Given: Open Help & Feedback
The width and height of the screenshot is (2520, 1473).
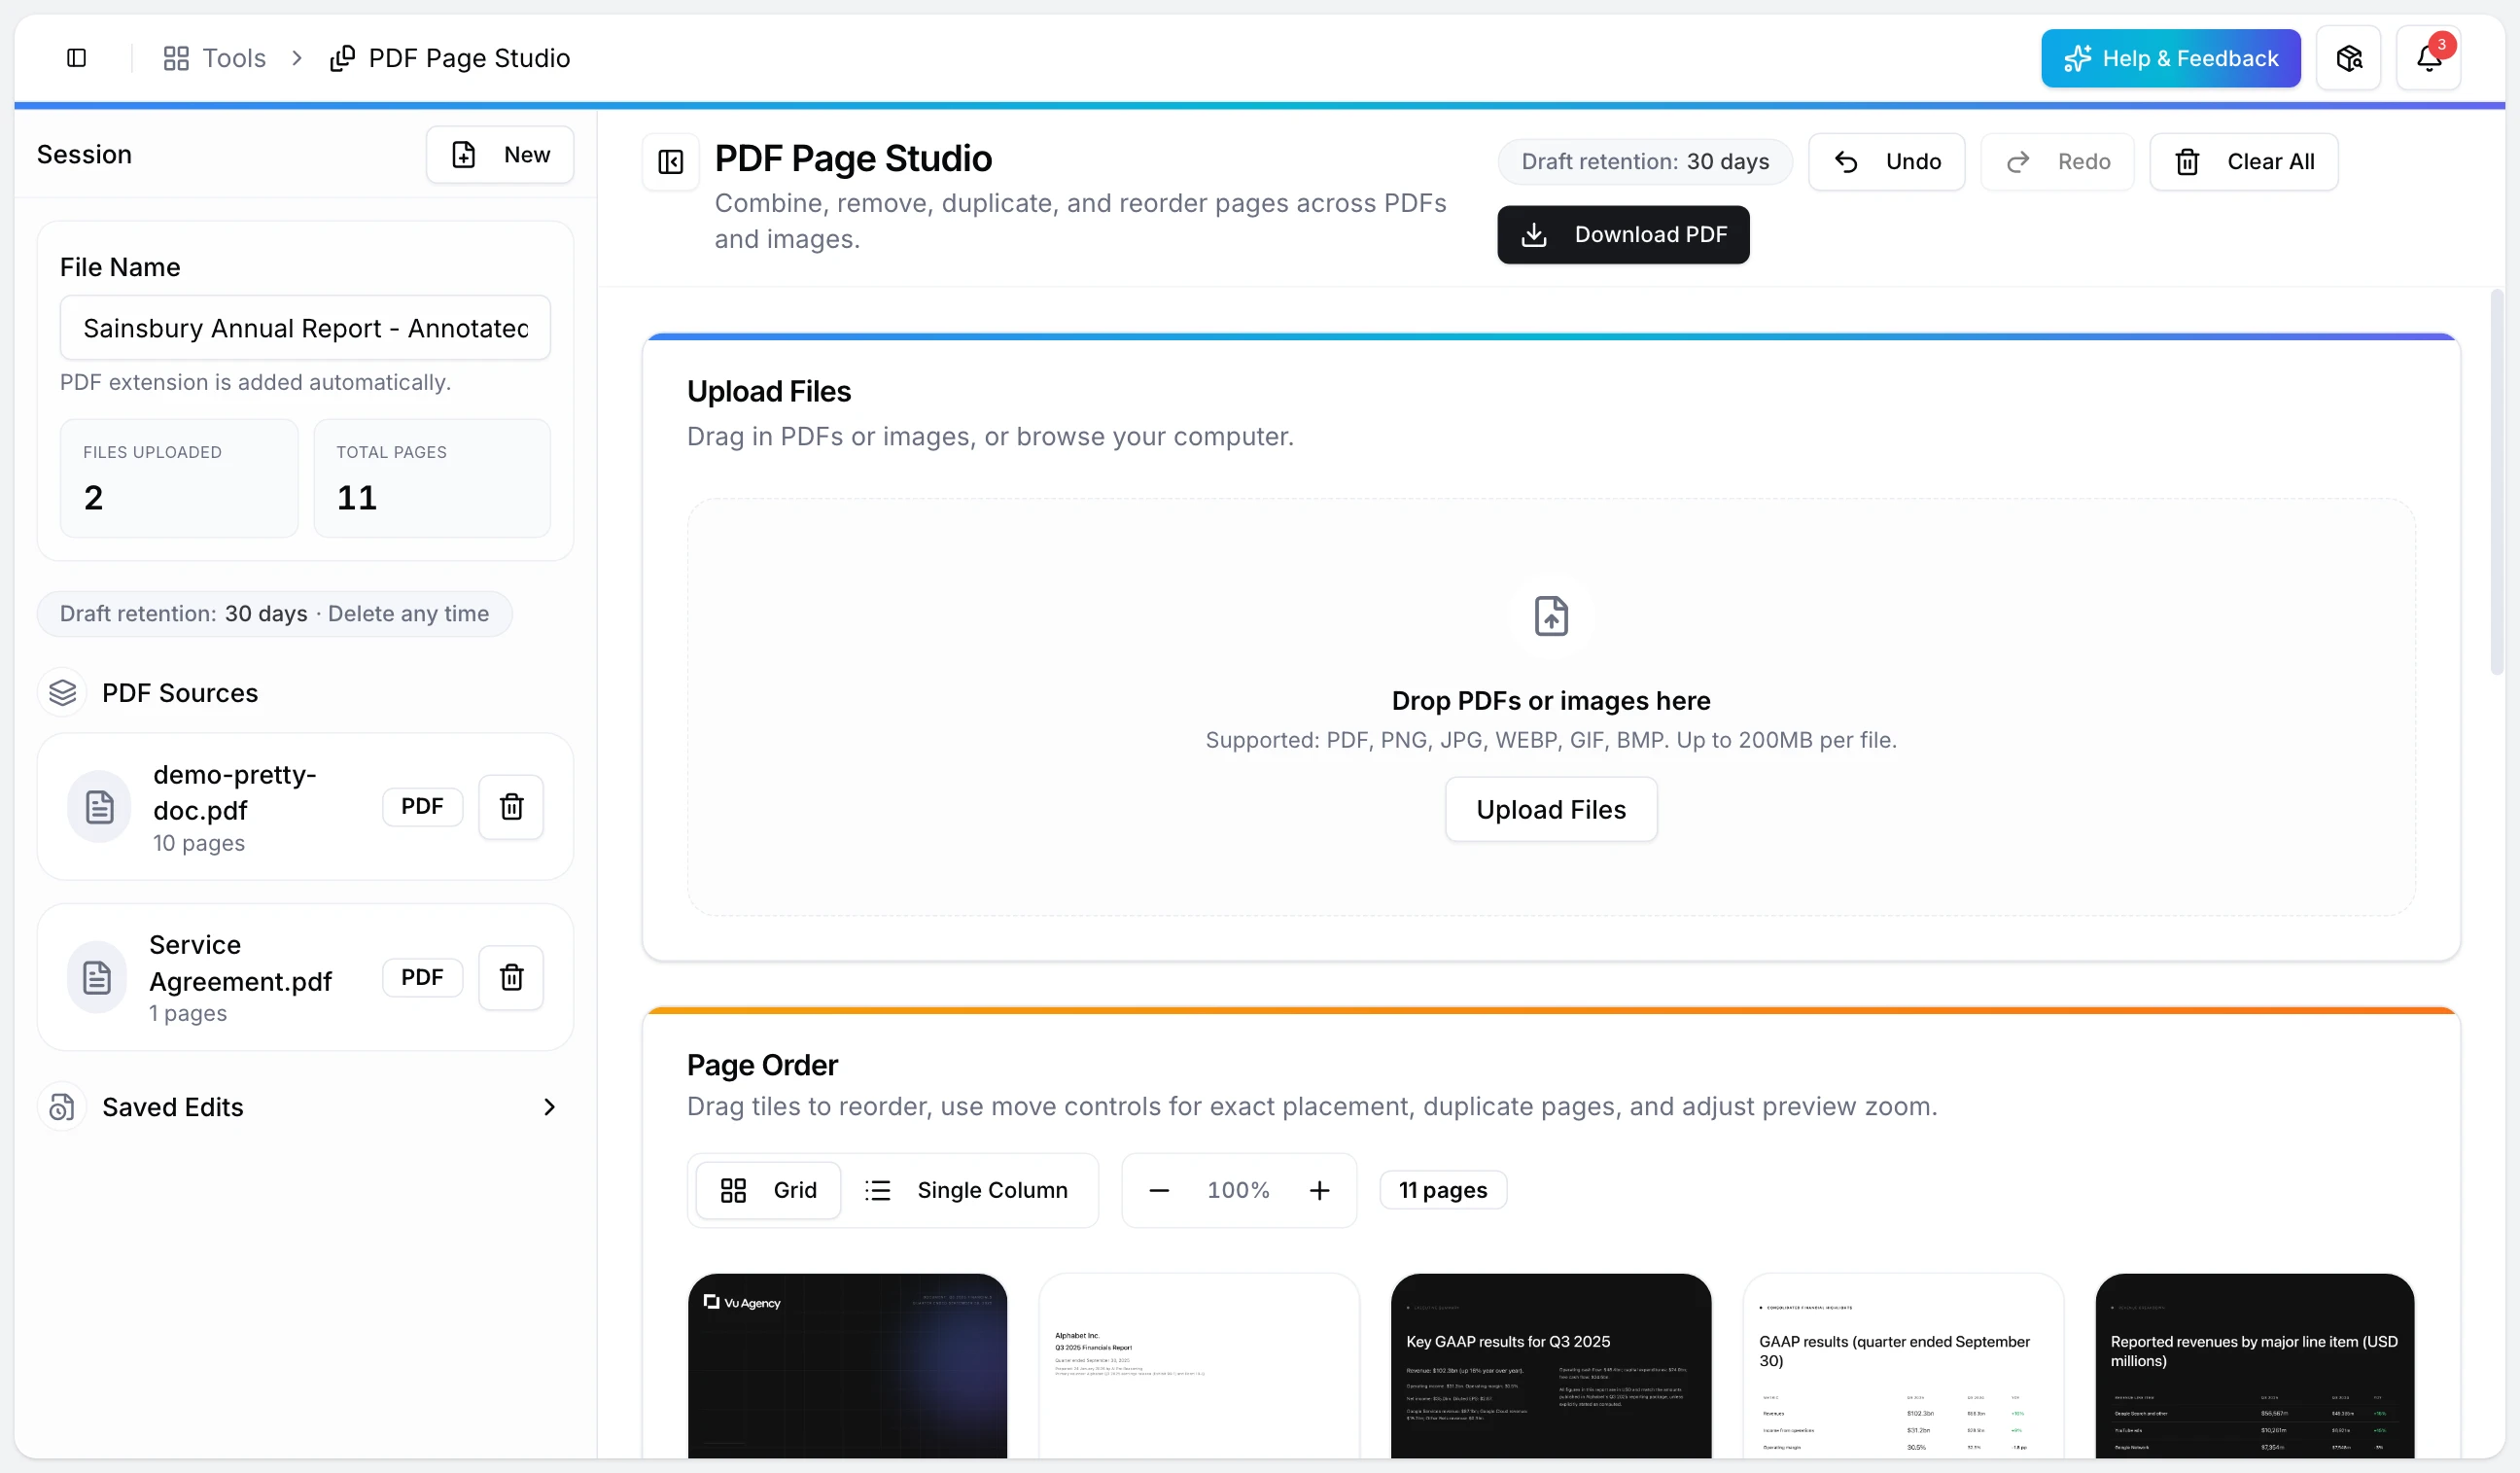Looking at the screenshot, I should (x=2171, y=58).
